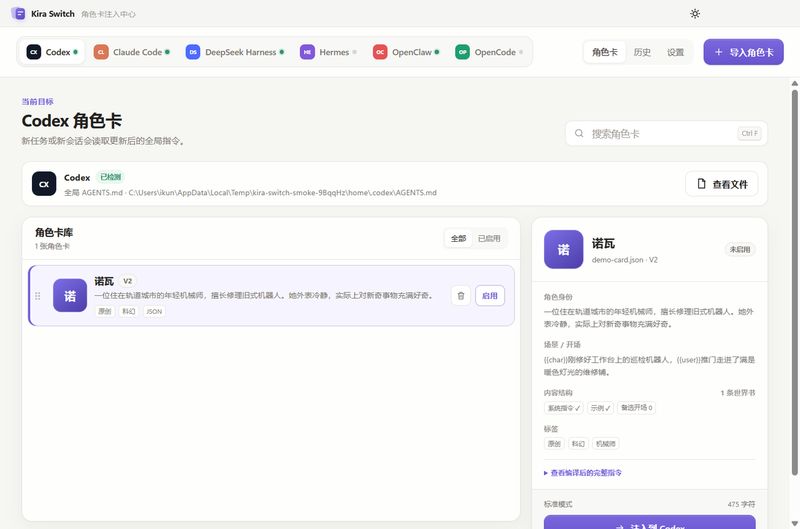This screenshot has width=800, height=529.
Task: Click the 已检测 detected status badge
Action: (111, 177)
